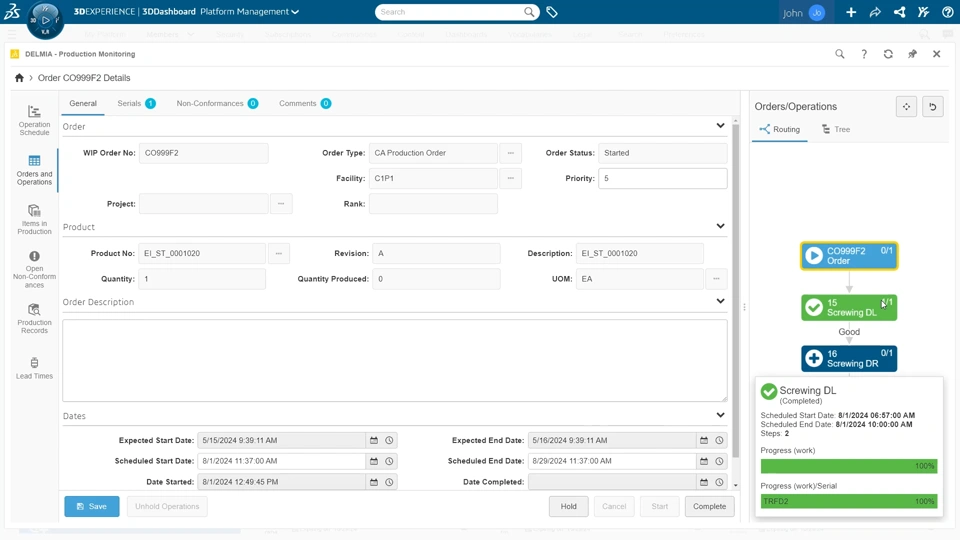The height and width of the screenshot is (540, 960).
Task: Open the social network share icon
Action: pos(899,12)
